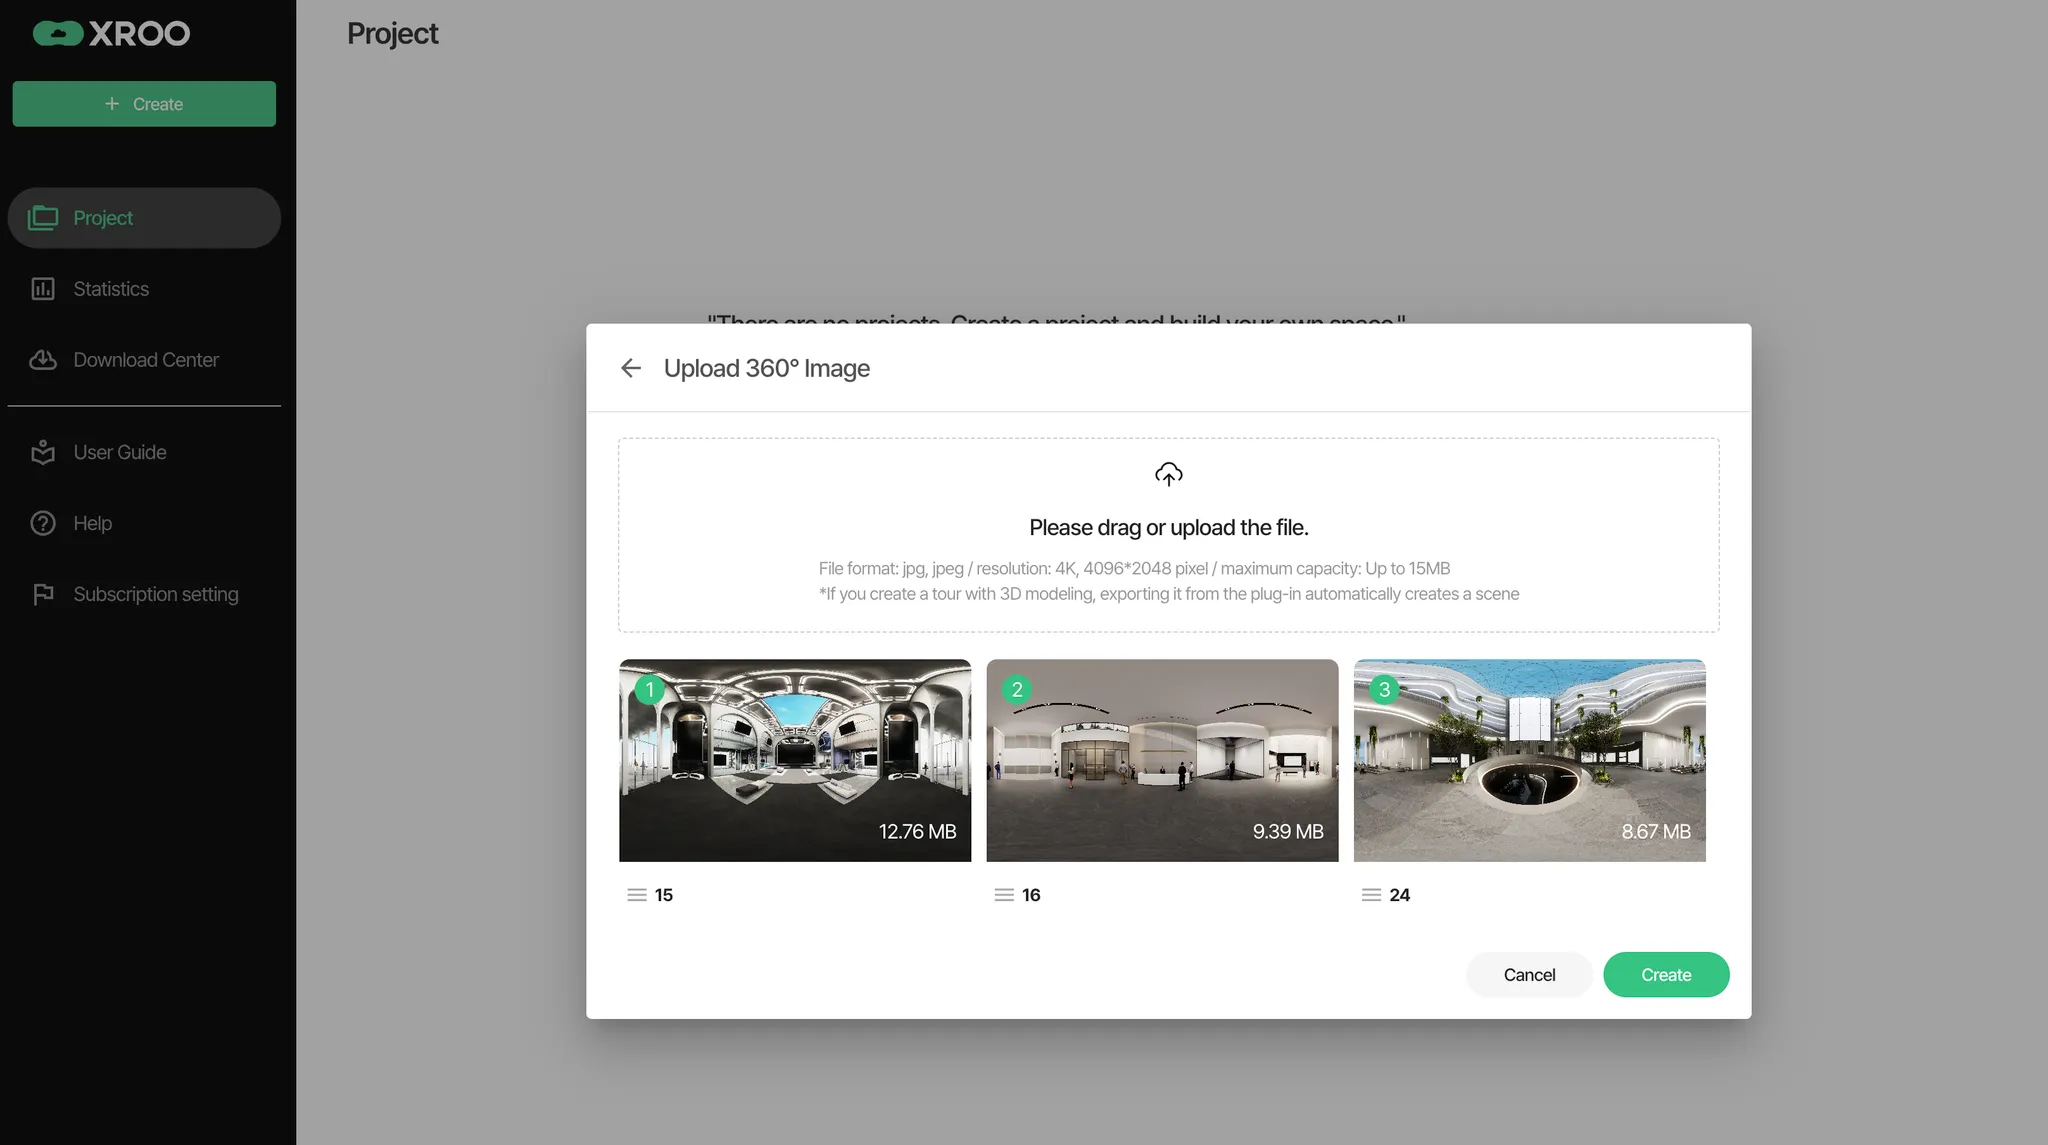Click the green number 1 badge
The image size is (2048, 1145).
coord(650,689)
